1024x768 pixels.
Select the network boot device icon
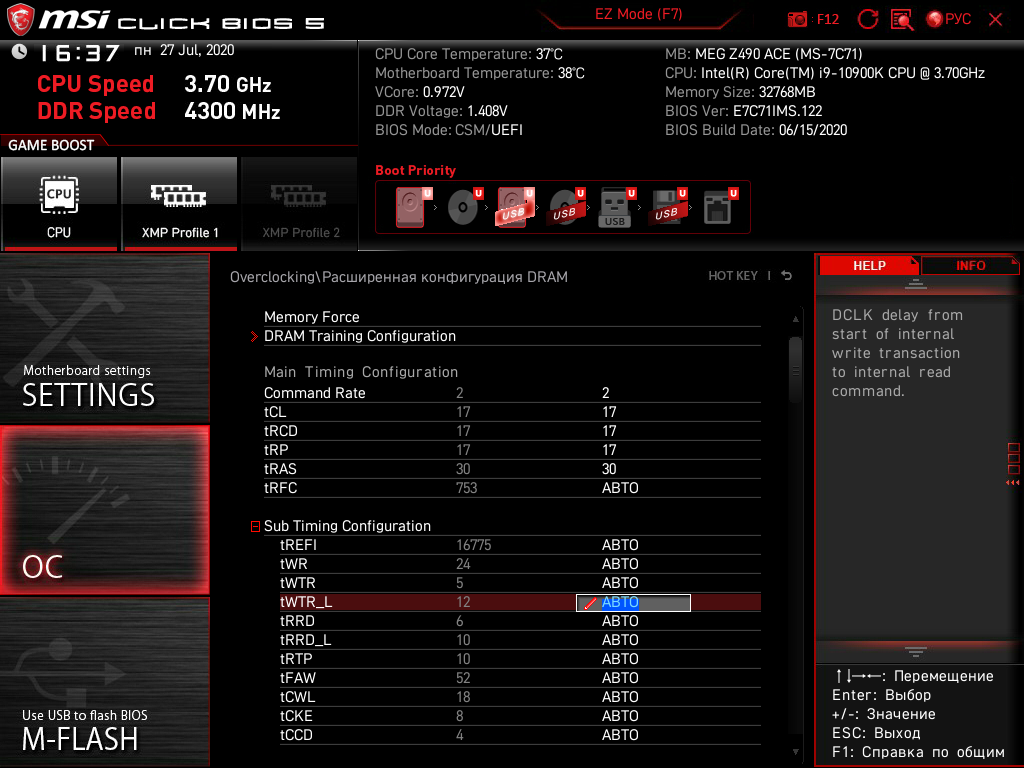pos(720,207)
